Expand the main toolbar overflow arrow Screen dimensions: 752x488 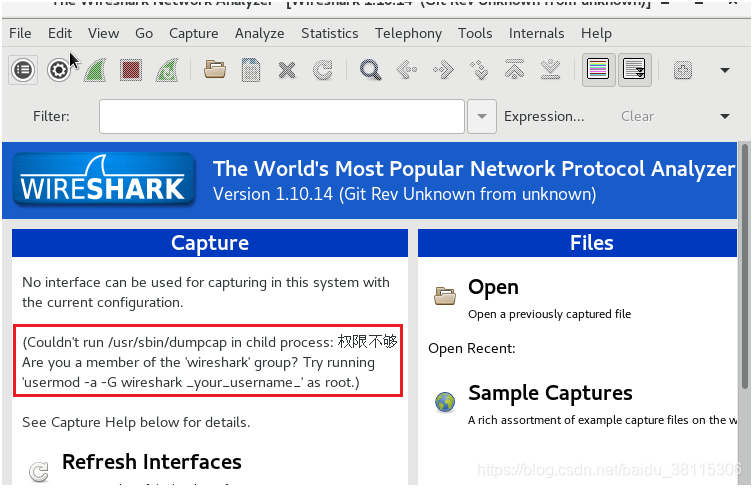[x=725, y=70]
